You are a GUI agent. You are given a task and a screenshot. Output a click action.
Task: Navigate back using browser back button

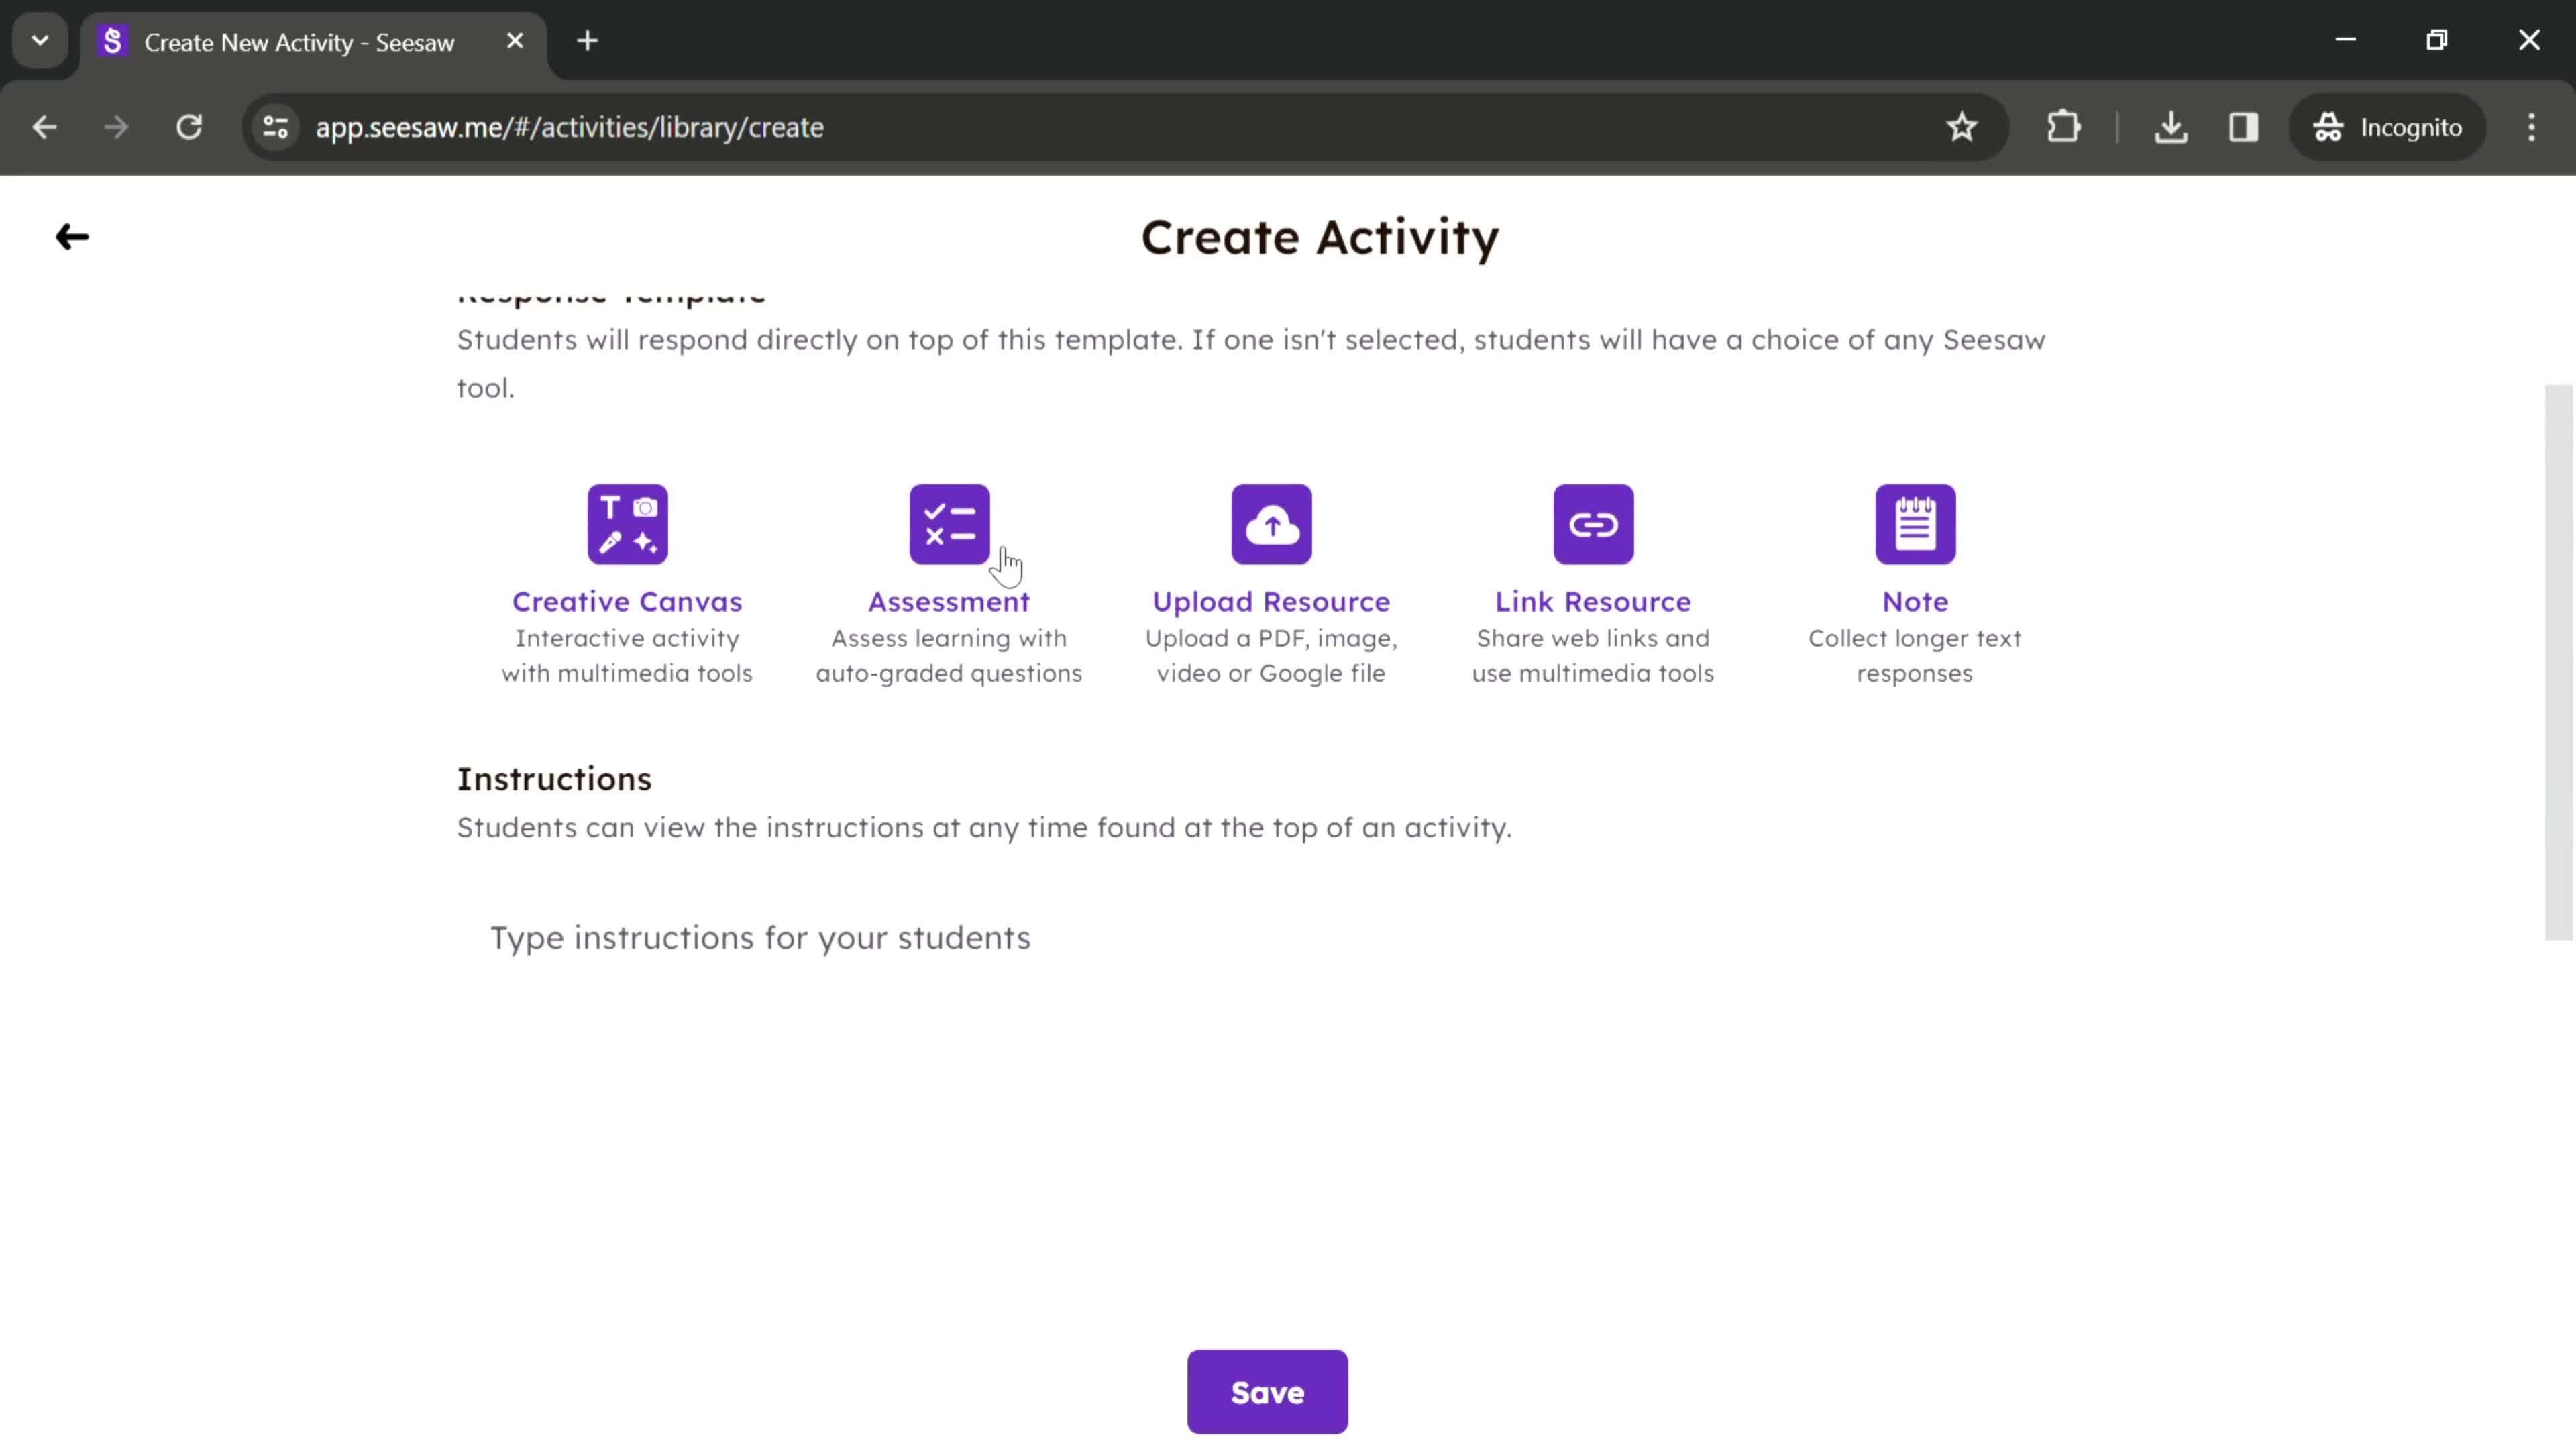point(44,125)
